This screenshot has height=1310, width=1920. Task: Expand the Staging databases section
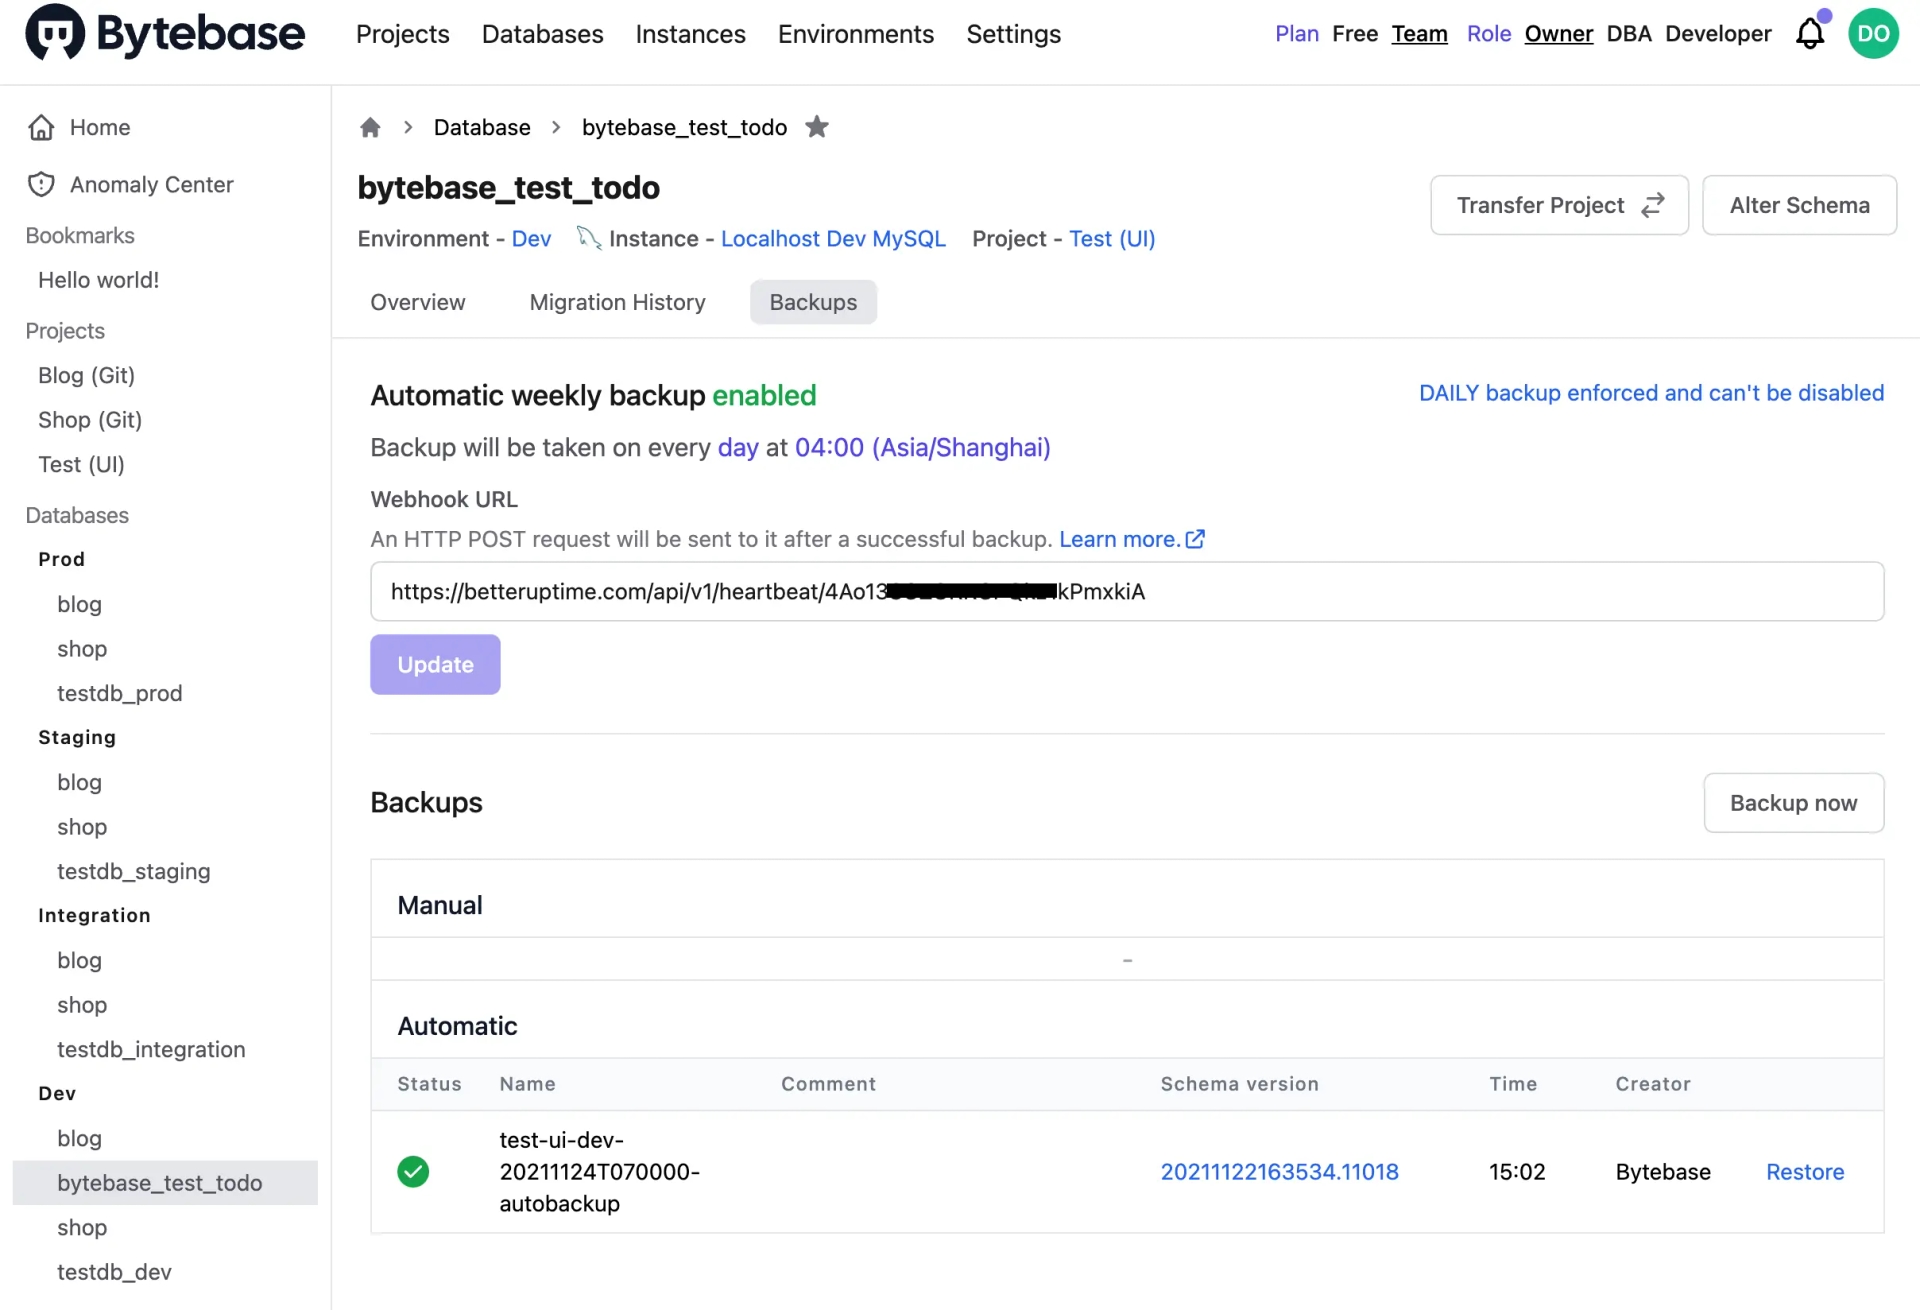pos(76,735)
